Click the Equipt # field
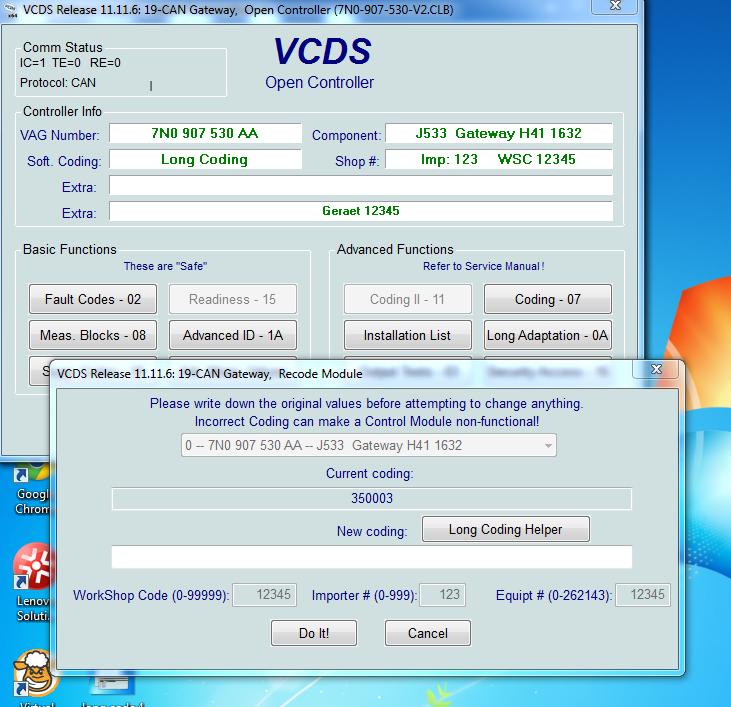The width and height of the screenshot is (731, 707). (x=643, y=595)
